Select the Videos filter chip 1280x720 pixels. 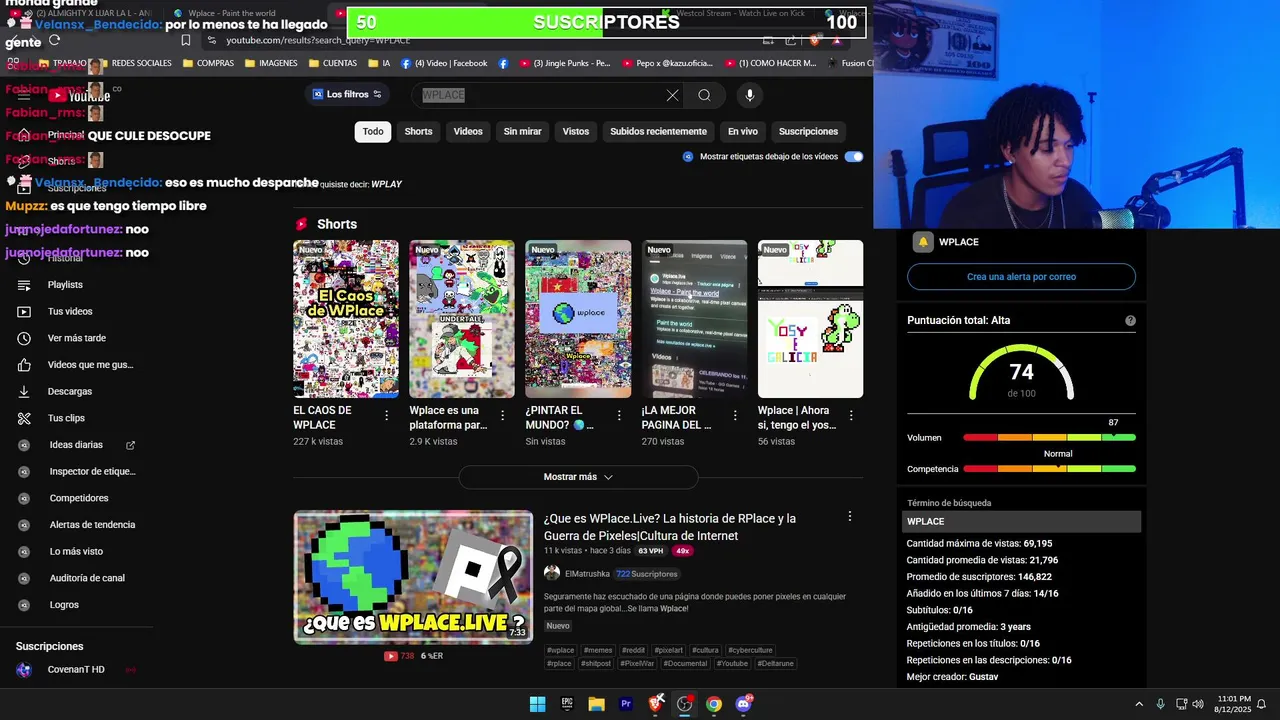point(468,131)
